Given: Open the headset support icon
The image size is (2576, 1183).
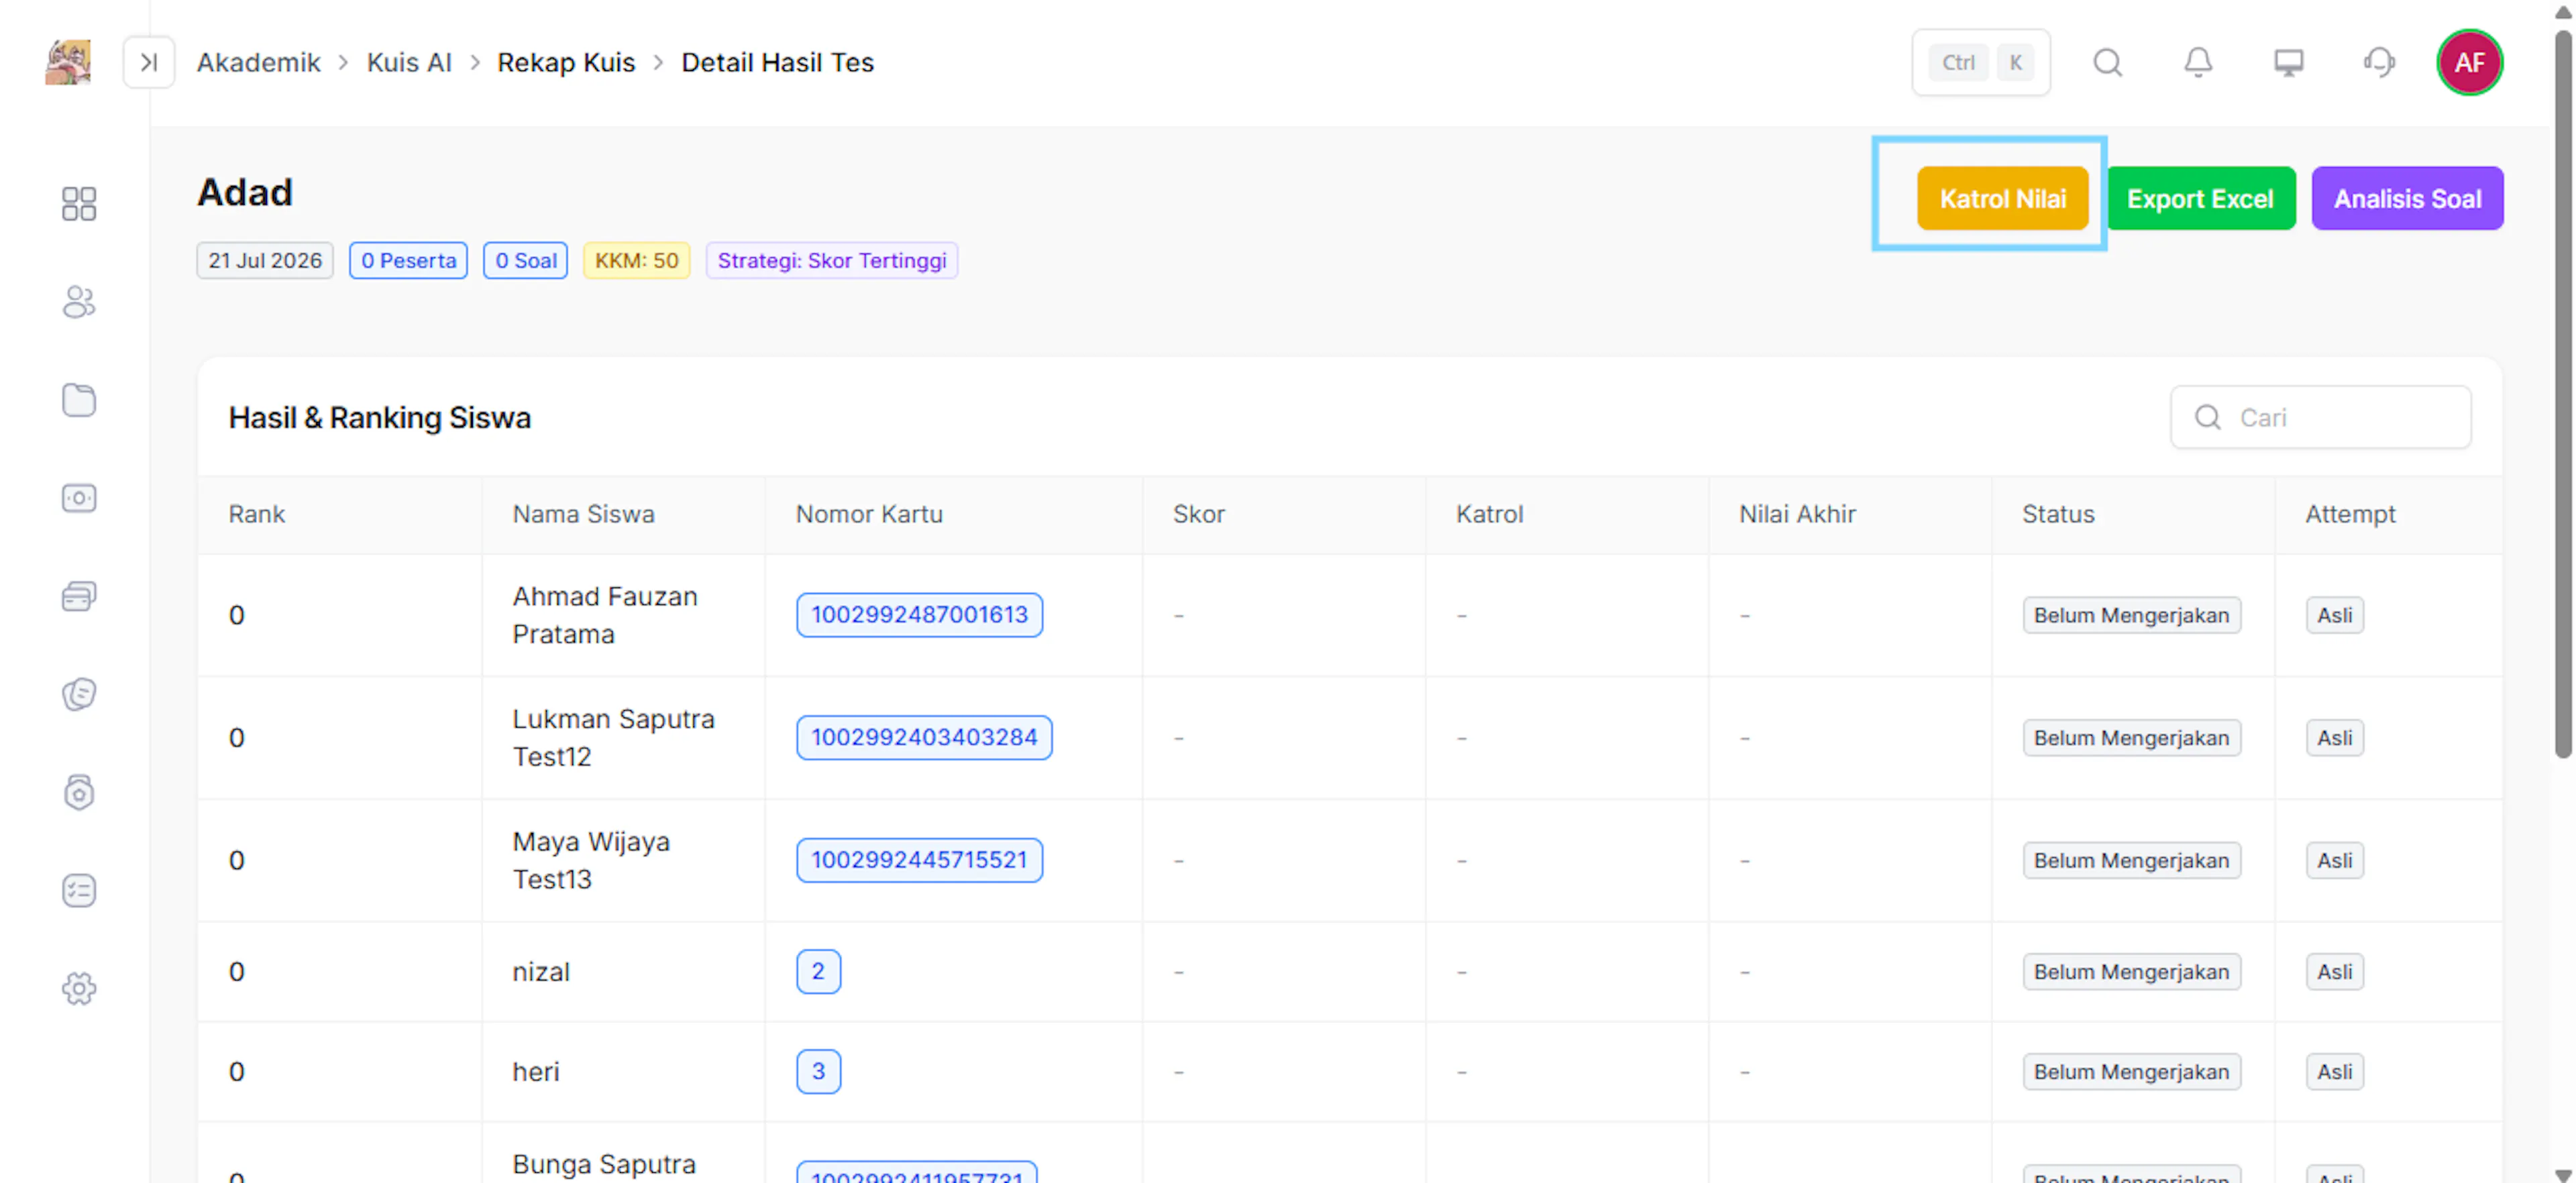Looking at the screenshot, I should pos(2379,62).
